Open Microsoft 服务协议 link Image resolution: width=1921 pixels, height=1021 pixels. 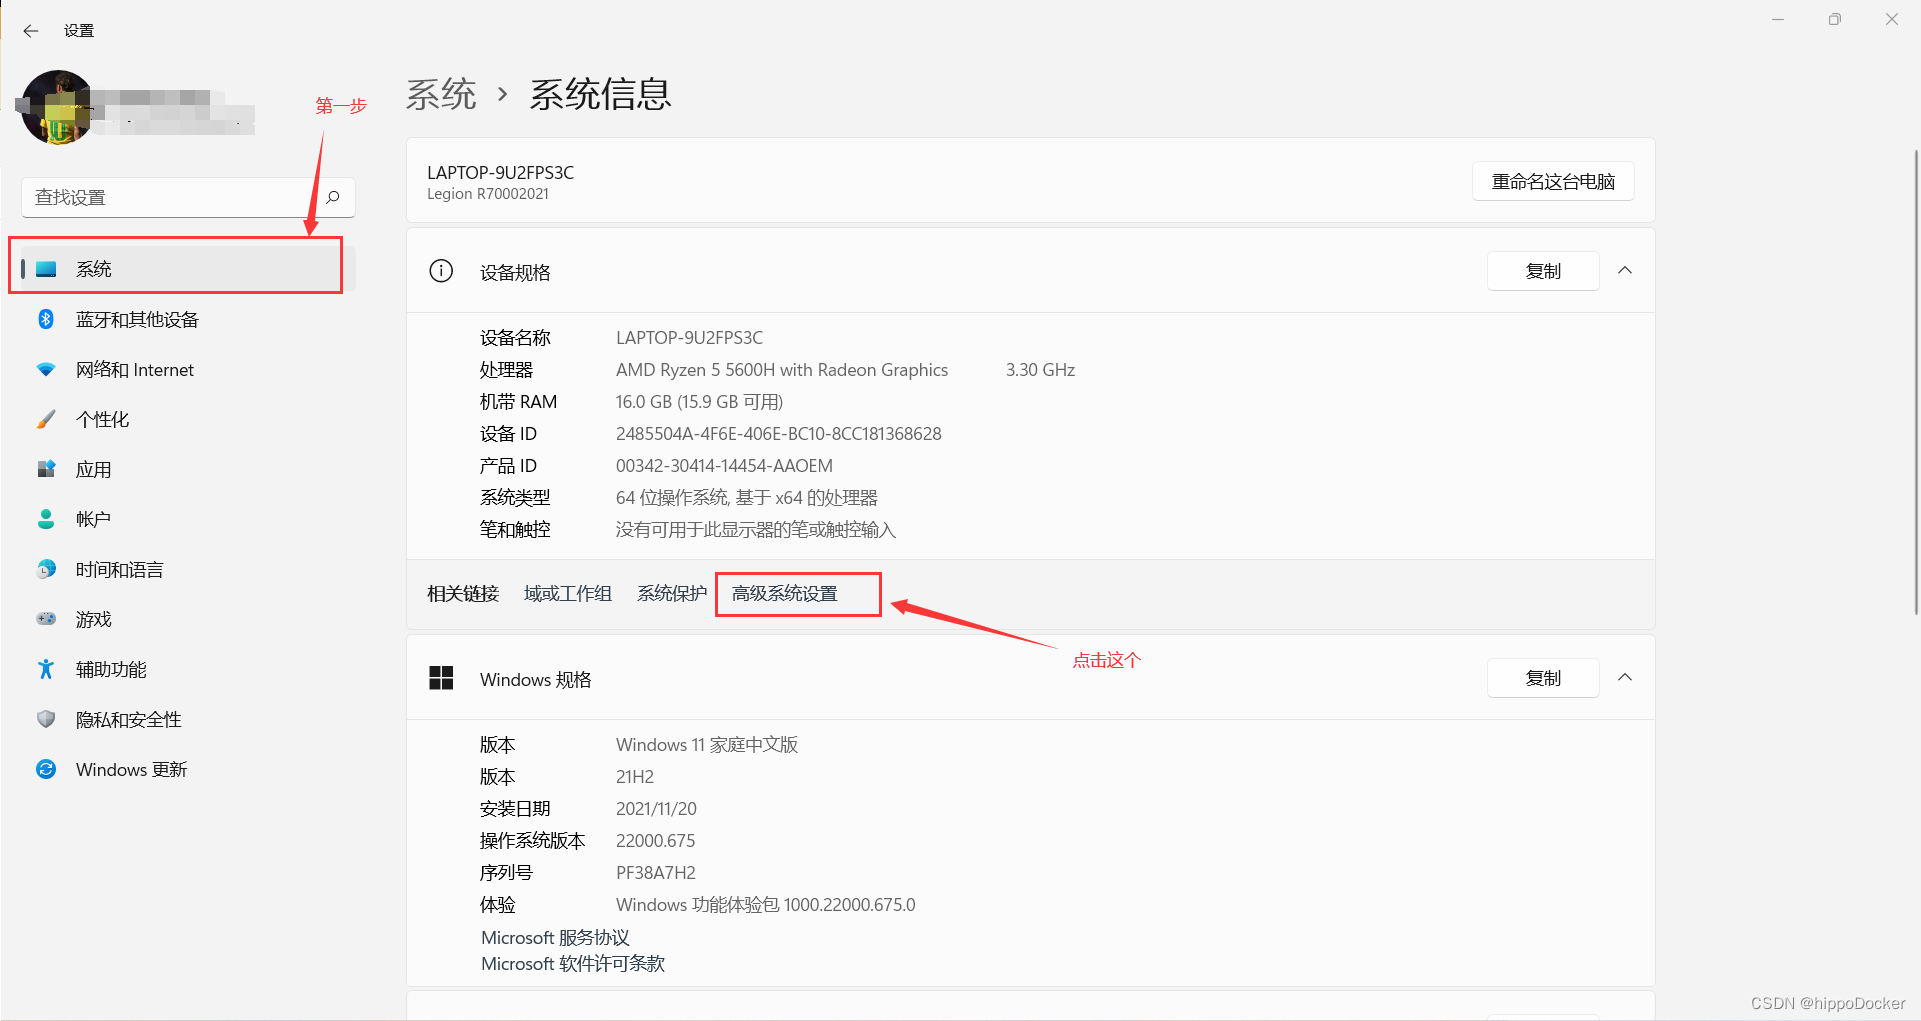pos(555,938)
